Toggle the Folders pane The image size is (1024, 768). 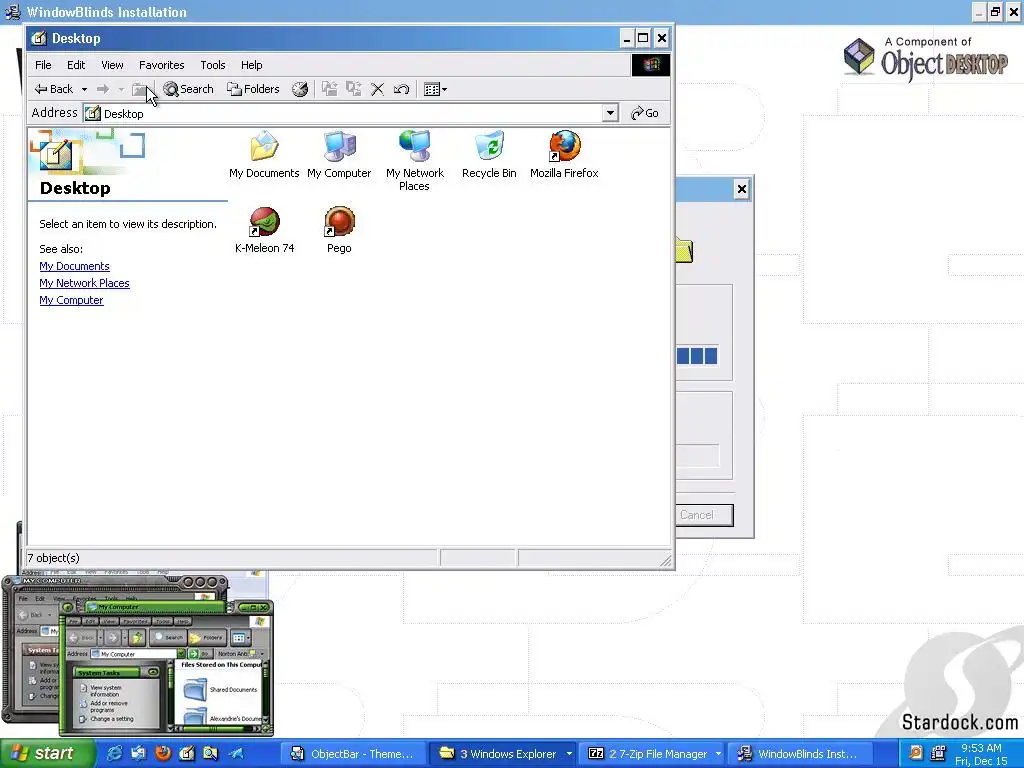[253, 89]
